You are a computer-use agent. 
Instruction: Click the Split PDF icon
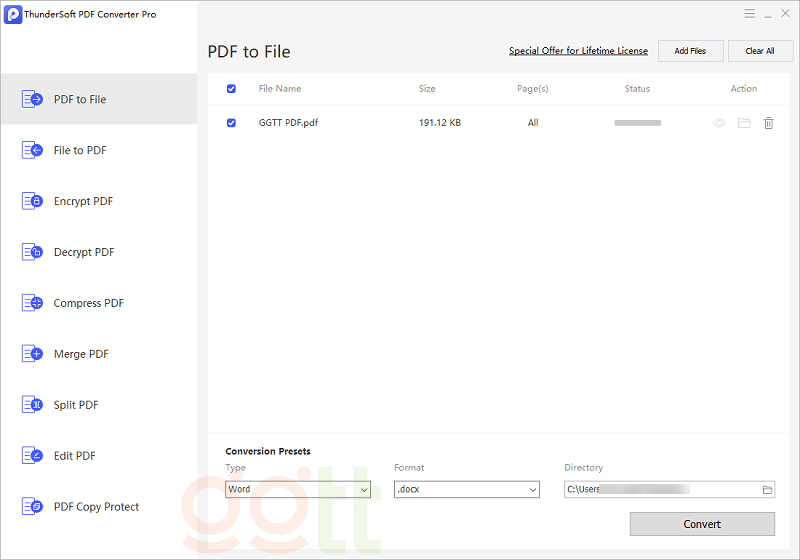click(32, 405)
